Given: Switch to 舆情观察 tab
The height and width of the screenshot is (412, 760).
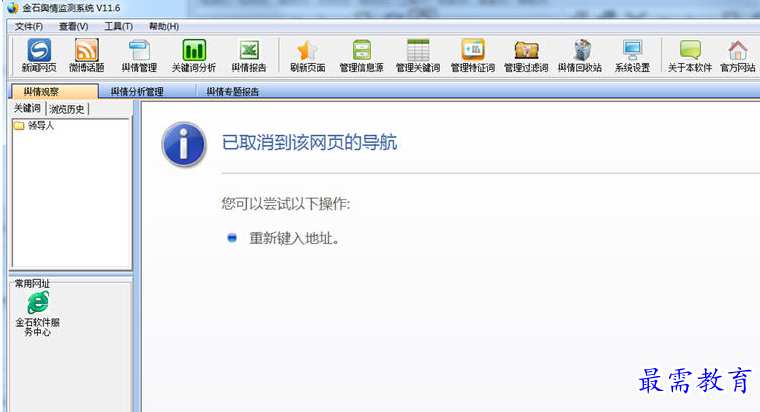Looking at the screenshot, I should pyautogui.click(x=54, y=91).
